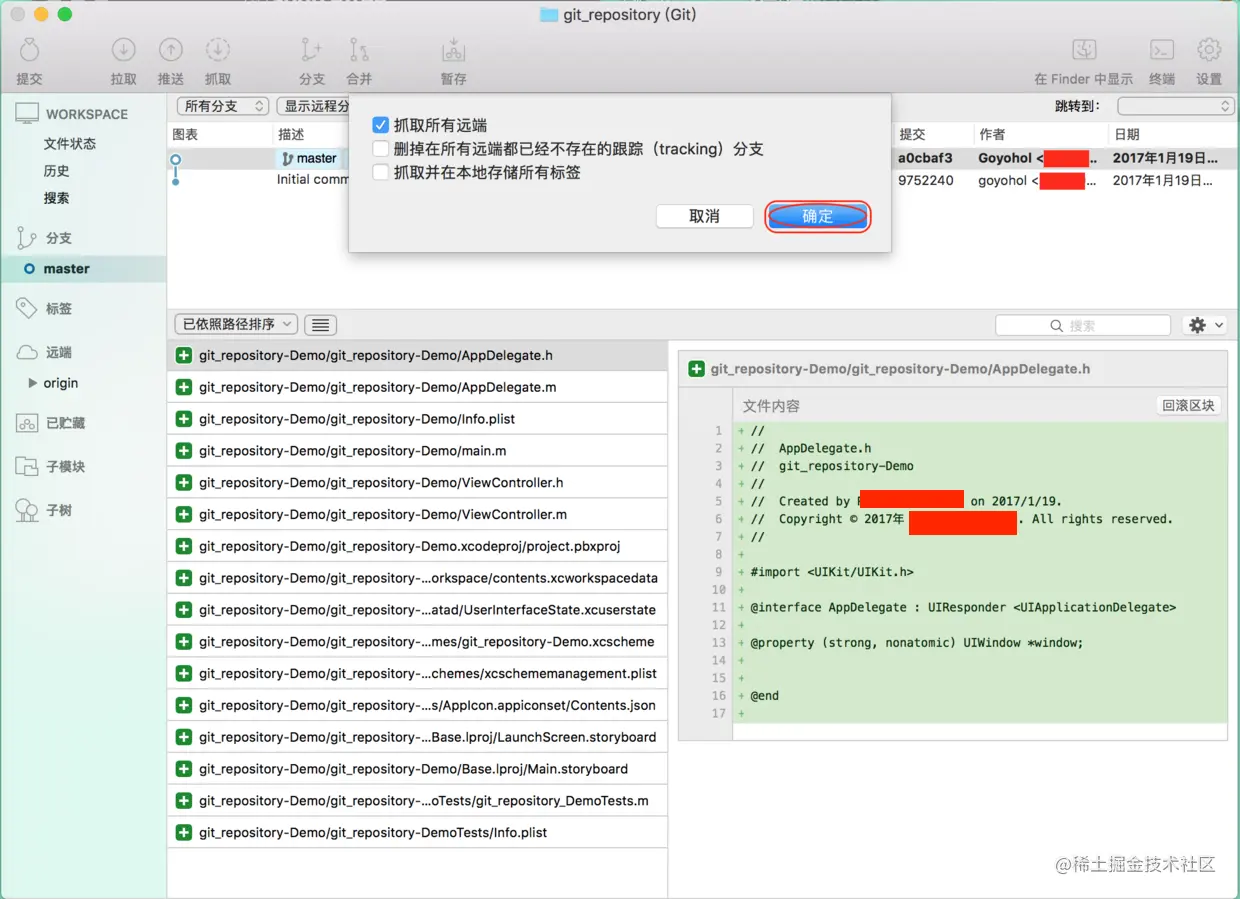Image resolution: width=1240 pixels, height=899 pixels.
Task: Click the Remotes (远端) cloud icon
Action: pyautogui.click(x=27, y=352)
